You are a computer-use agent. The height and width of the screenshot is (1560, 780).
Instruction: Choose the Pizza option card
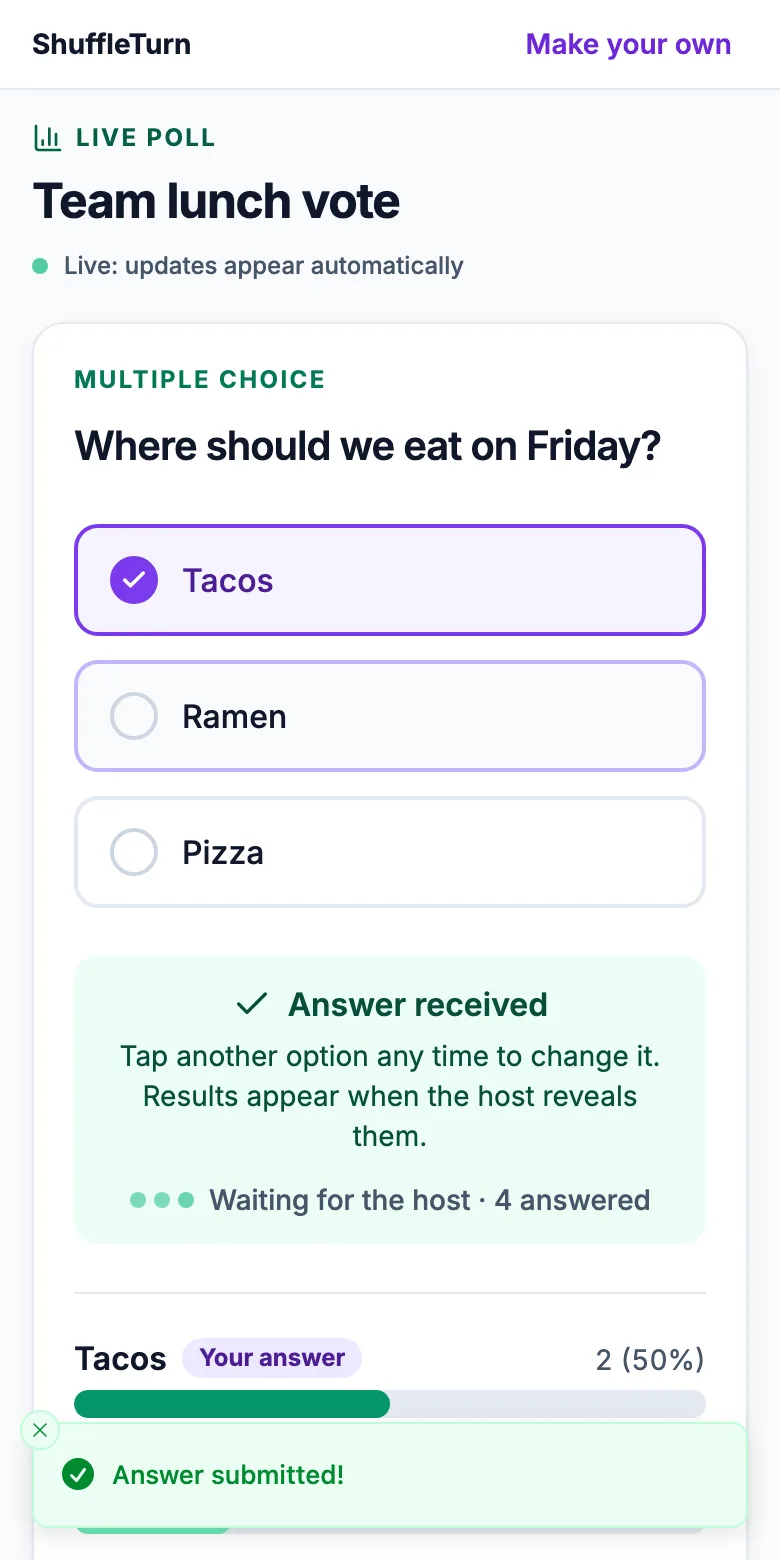coord(390,852)
